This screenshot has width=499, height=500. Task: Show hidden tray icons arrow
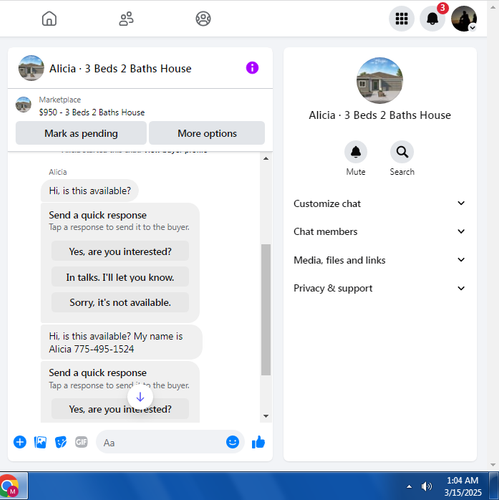pos(409,487)
